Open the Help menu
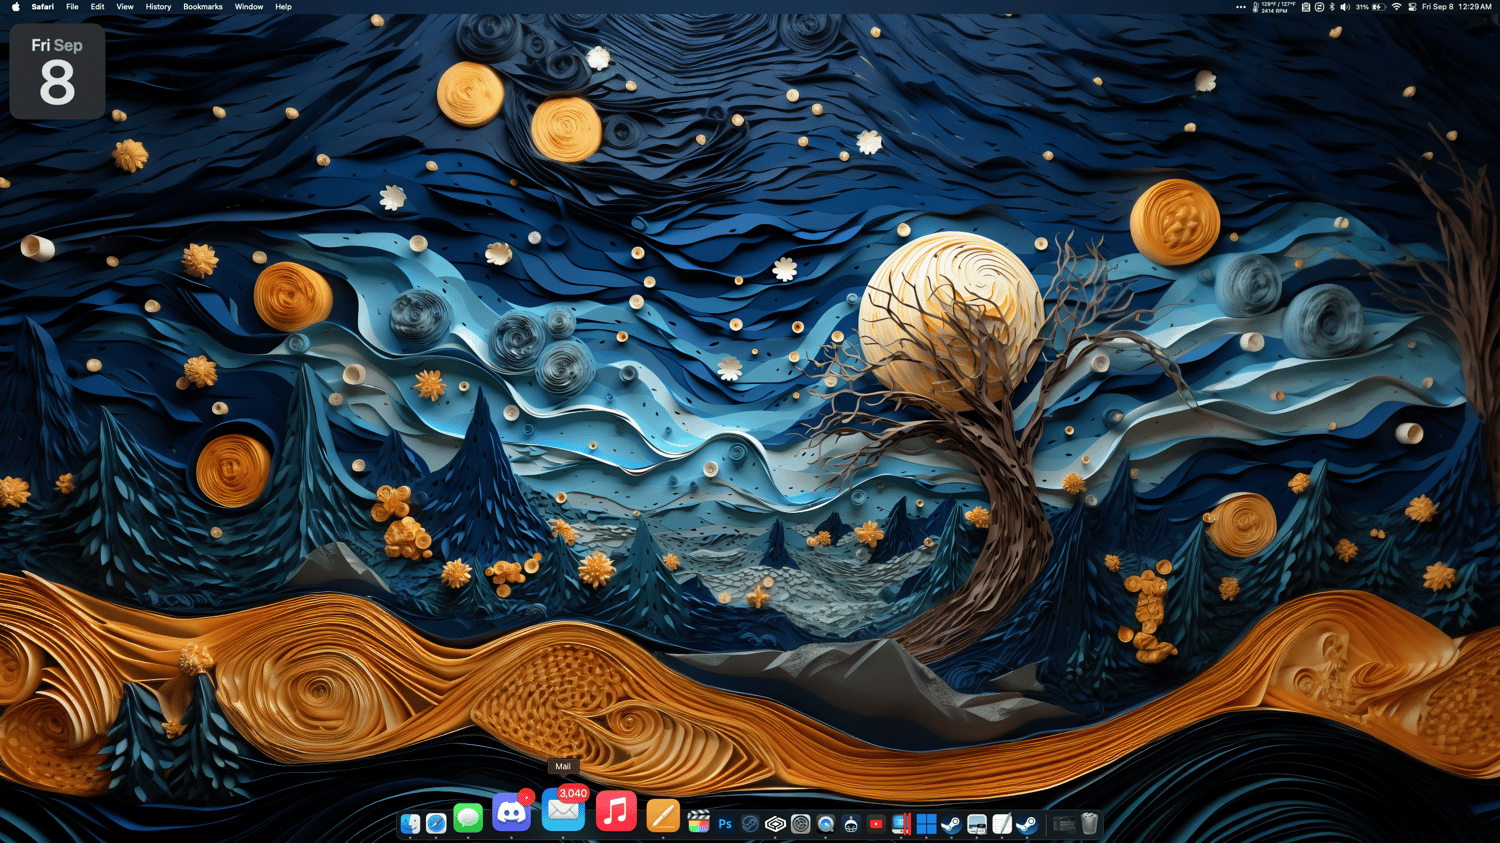The height and width of the screenshot is (843, 1500). pyautogui.click(x=284, y=7)
